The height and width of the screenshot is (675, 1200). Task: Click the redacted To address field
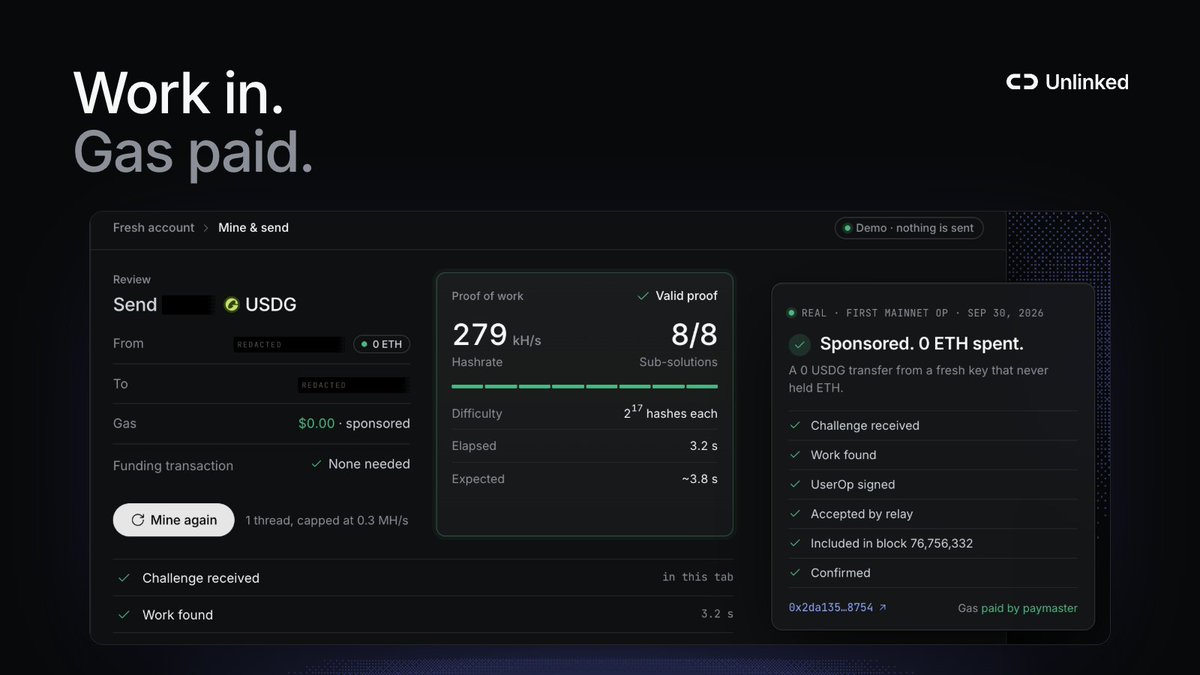(352, 384)
